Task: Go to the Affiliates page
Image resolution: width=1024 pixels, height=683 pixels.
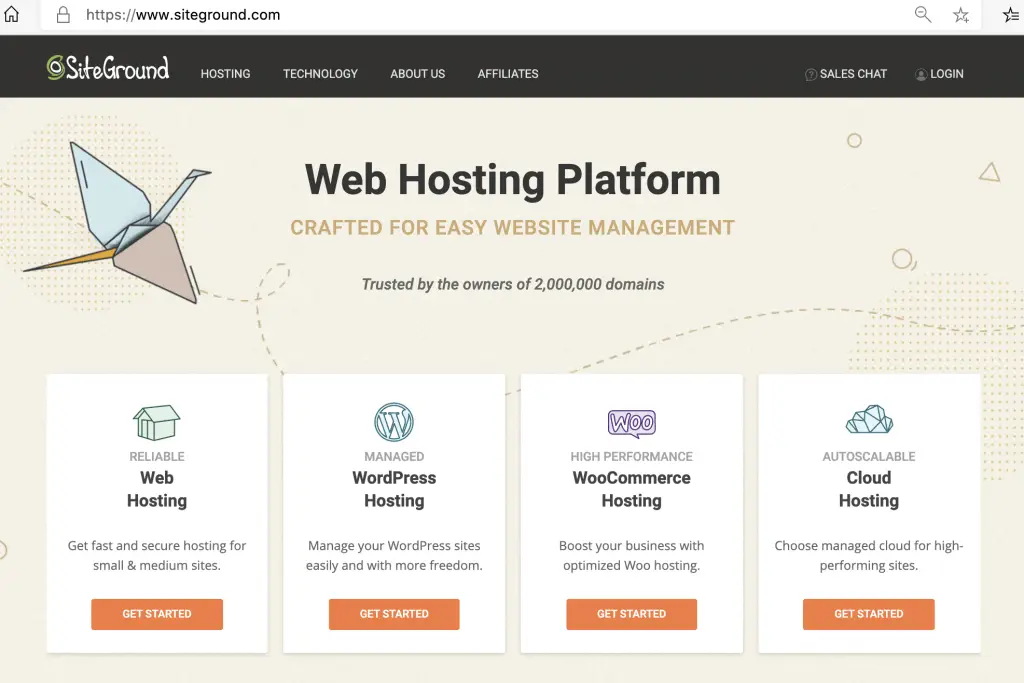Action: point(508,74)
